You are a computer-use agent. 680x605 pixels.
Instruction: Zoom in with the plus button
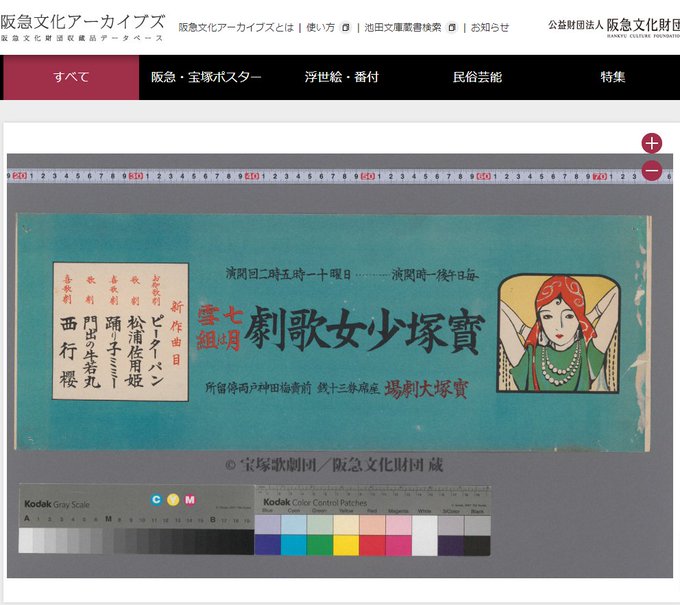(652, 144)
